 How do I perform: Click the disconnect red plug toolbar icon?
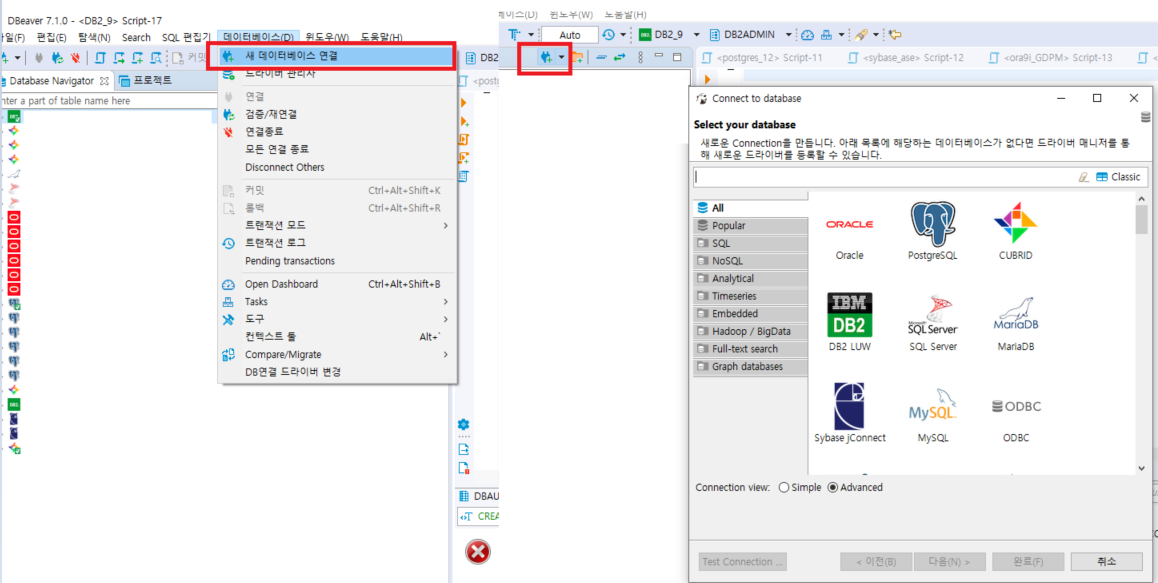[75, 58]
